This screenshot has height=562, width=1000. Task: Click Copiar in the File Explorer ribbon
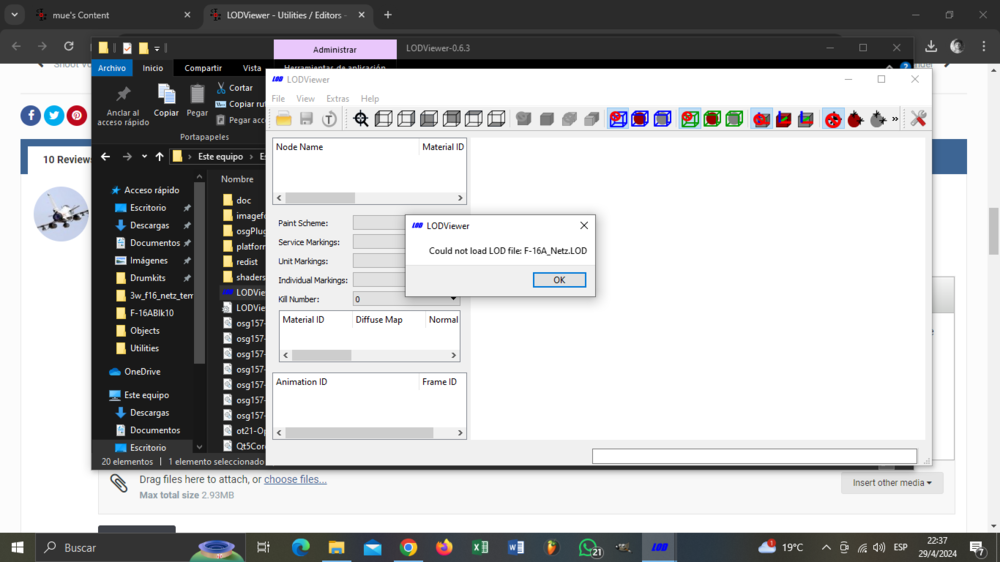166,101
